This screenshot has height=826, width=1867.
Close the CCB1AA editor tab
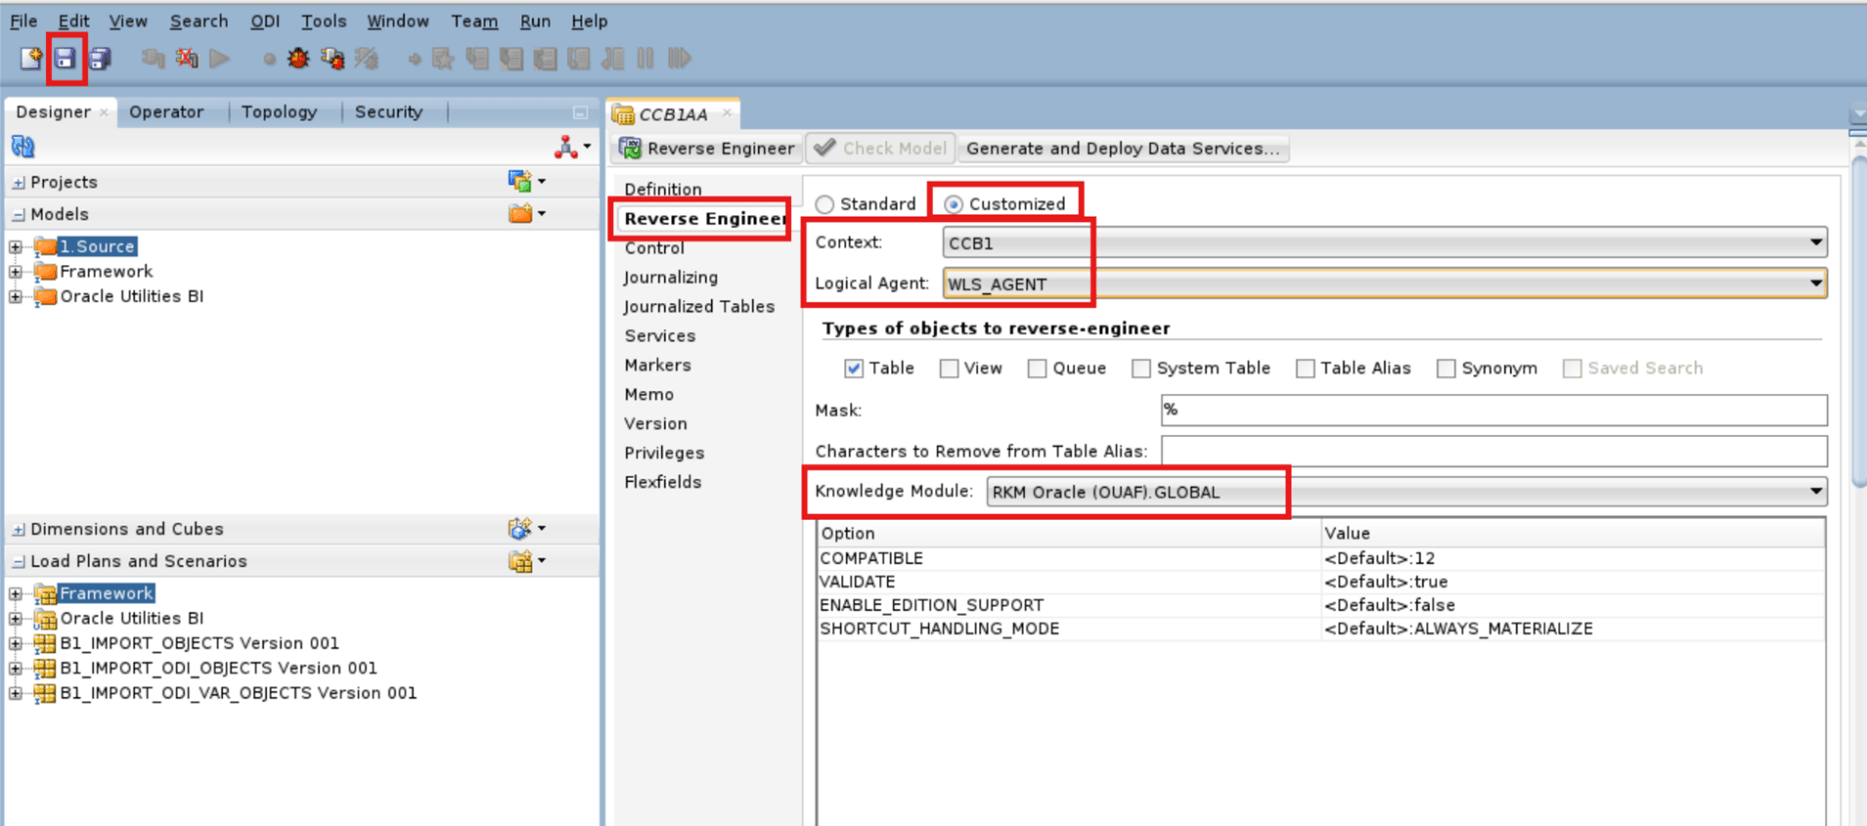(x=727, y=113)
